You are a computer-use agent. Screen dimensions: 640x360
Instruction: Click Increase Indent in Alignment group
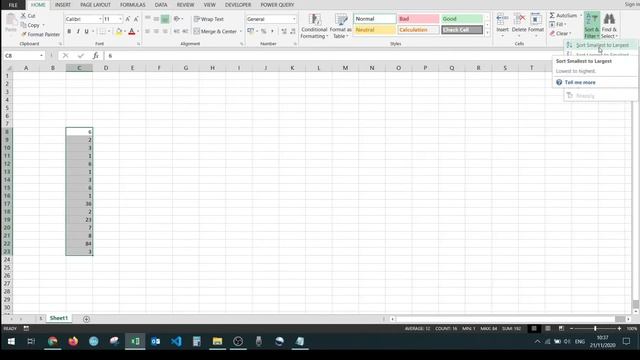(185, 31)
